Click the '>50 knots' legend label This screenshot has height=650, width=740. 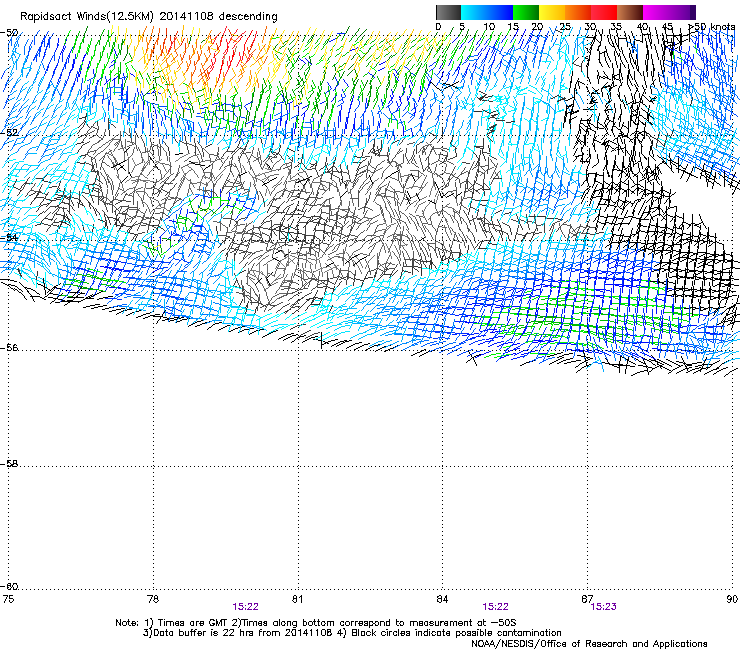coord(712,27)
